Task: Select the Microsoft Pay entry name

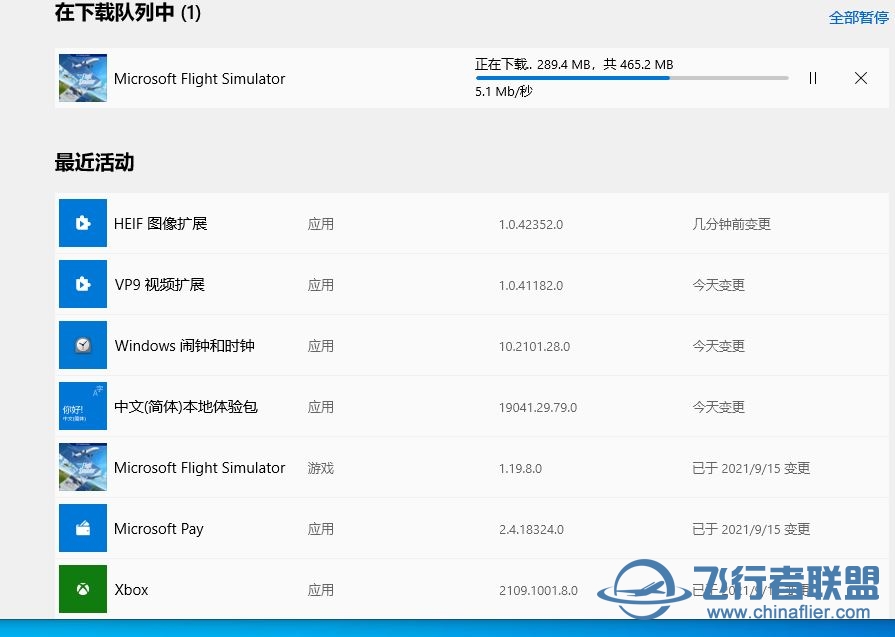Action: (x=159, y=529)
